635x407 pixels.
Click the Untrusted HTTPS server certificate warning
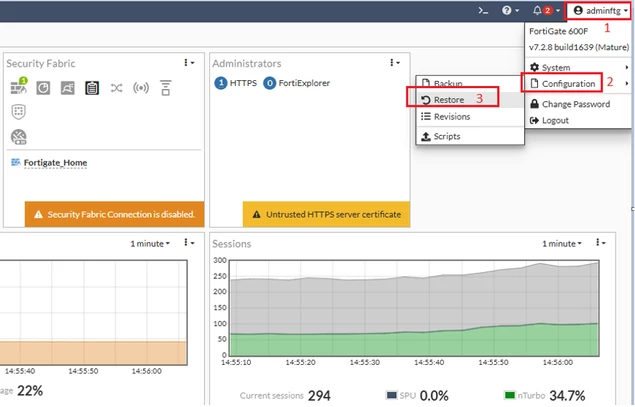click(326, 214)
